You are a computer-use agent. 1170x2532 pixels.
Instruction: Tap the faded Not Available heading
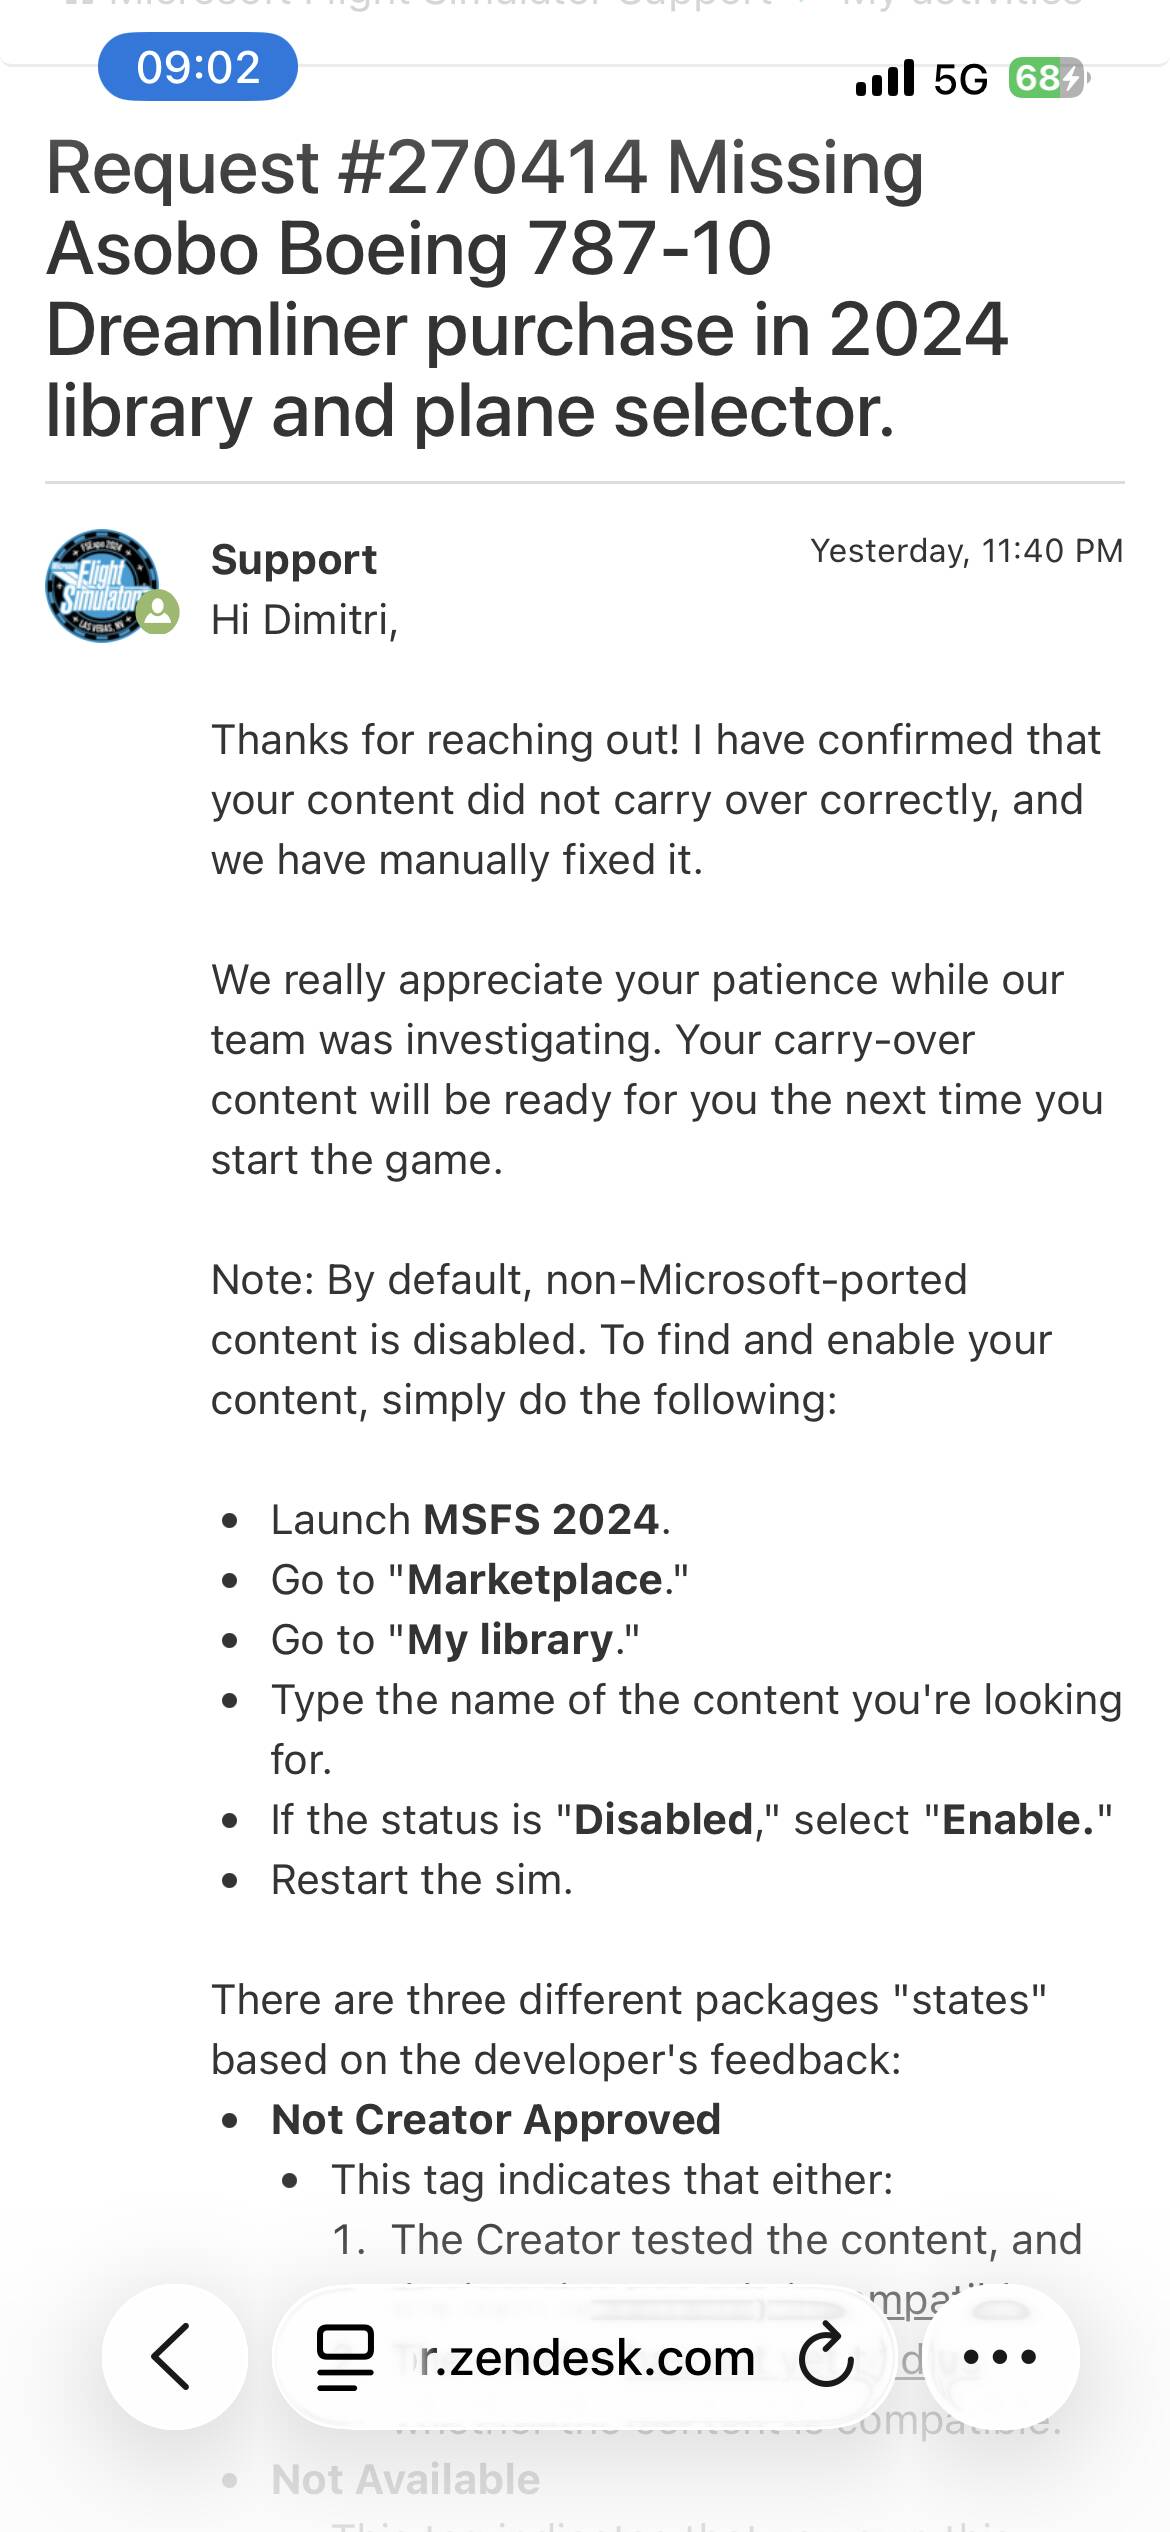(406, 2479)
